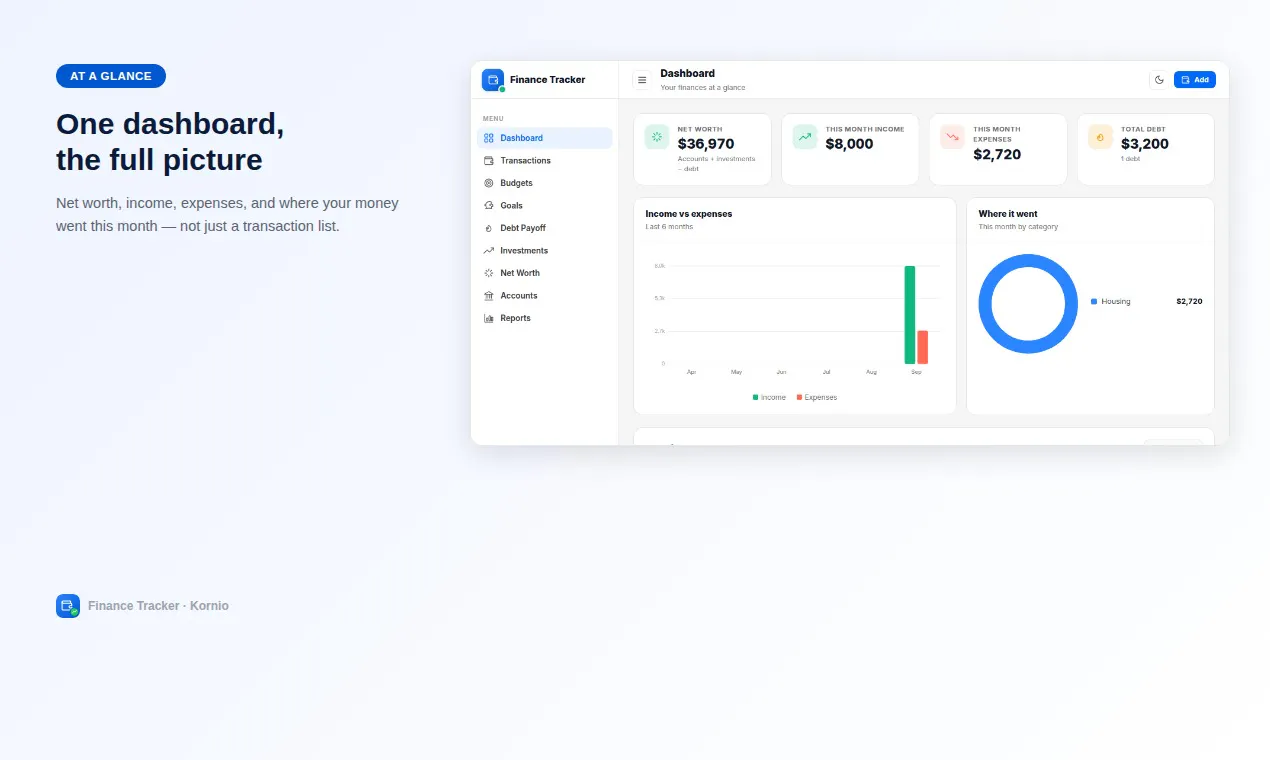Go to Transactions in the sidebar
1270x760 pixels.
(545, 160)
